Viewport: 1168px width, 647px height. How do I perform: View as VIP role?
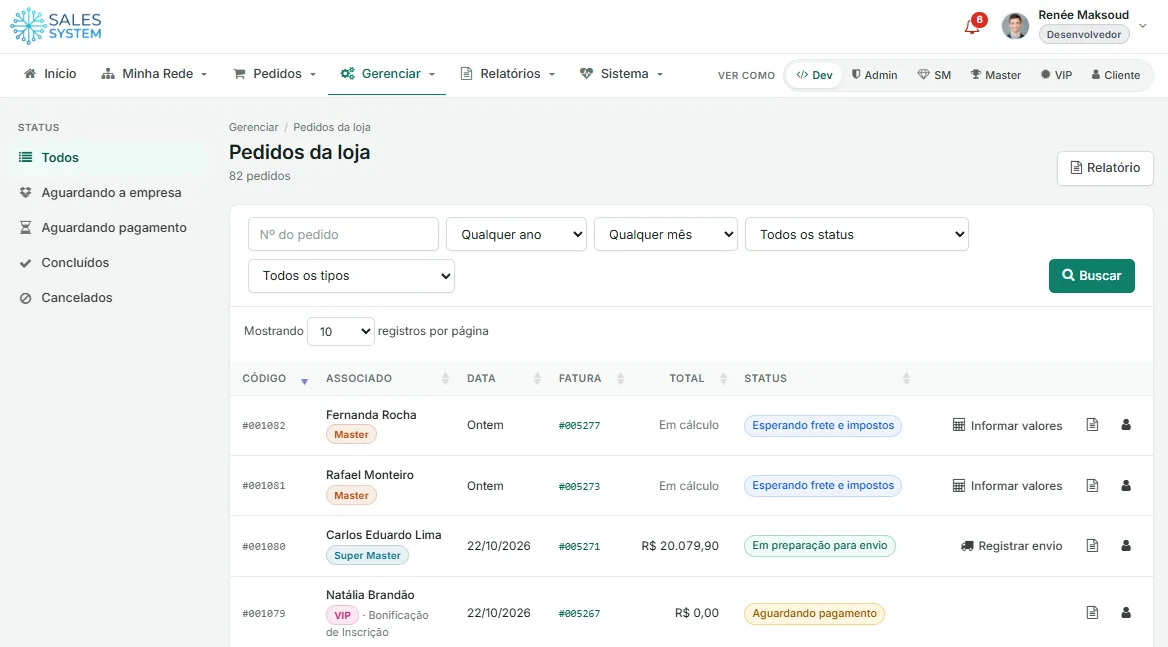tap(1056, 75)
